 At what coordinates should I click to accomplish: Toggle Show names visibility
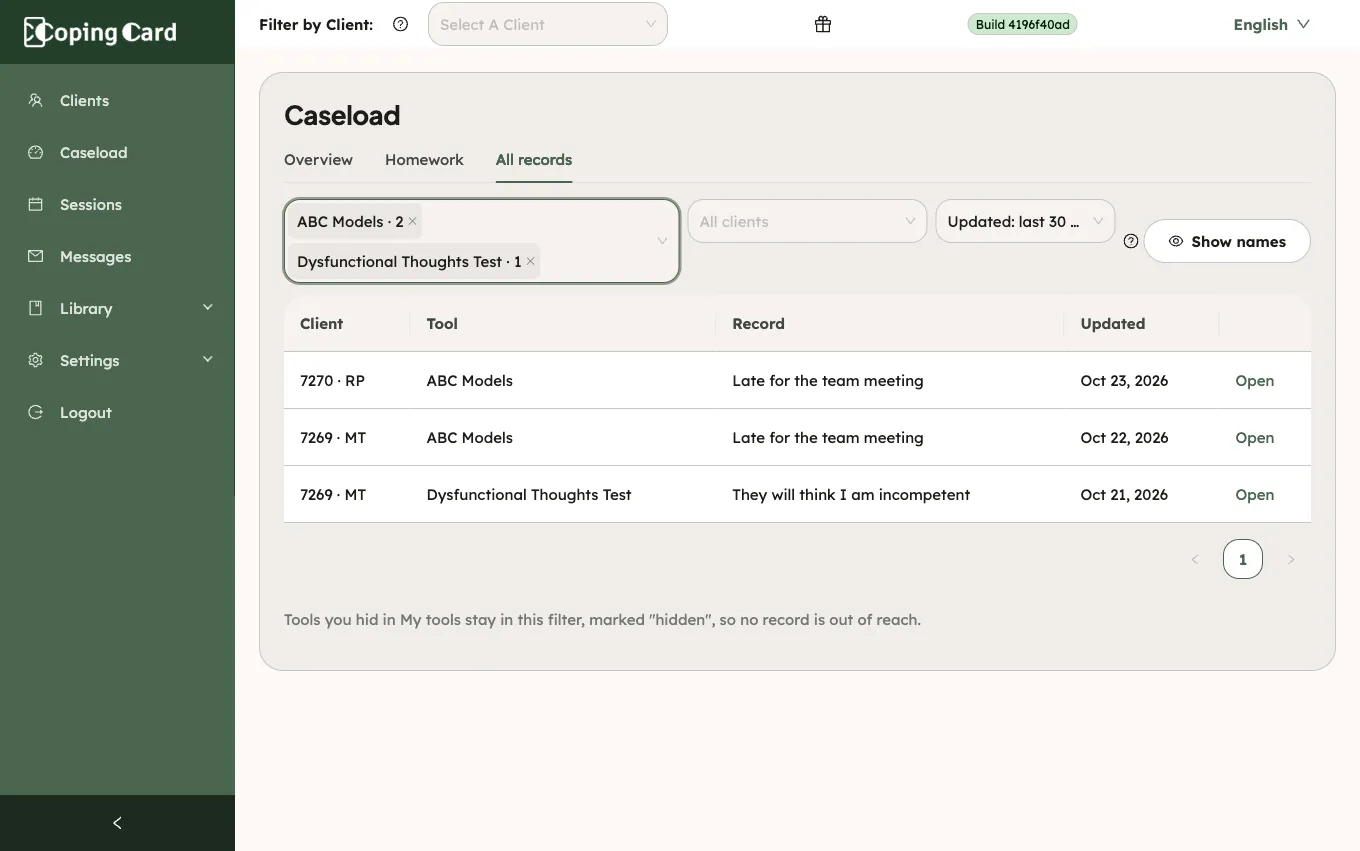(x=1227, y=241)
